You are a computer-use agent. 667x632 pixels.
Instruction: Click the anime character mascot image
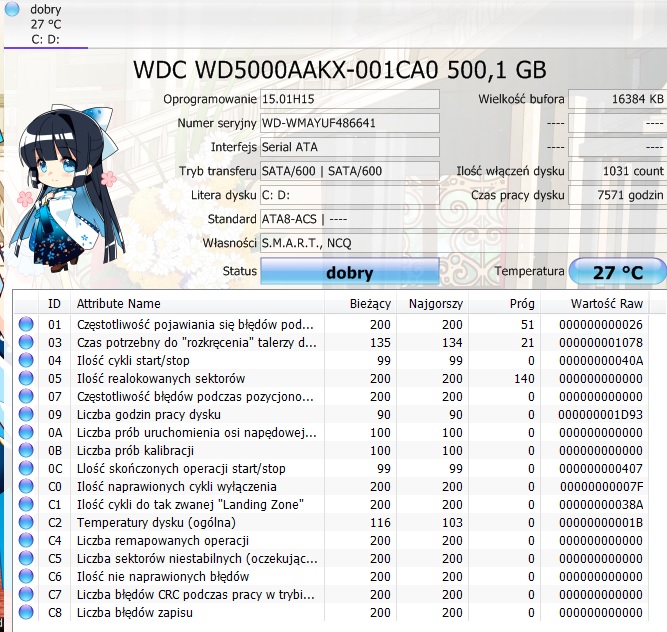(x=68, y=189)
